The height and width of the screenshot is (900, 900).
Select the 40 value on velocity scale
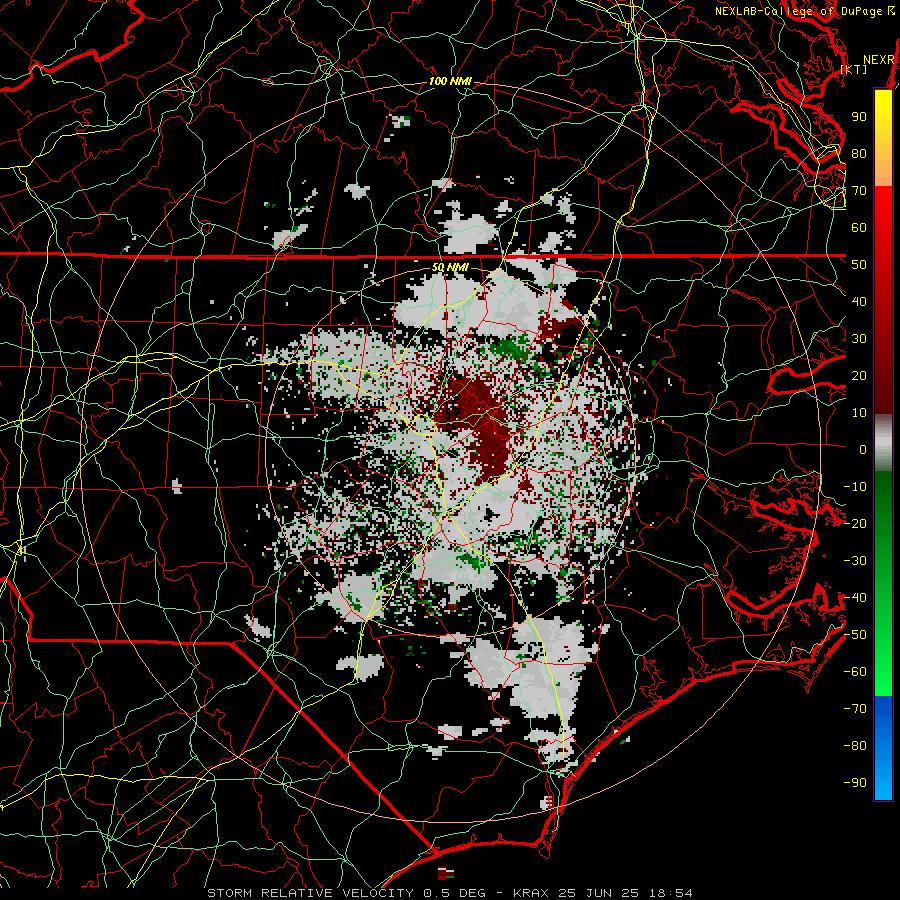(859, 301)
